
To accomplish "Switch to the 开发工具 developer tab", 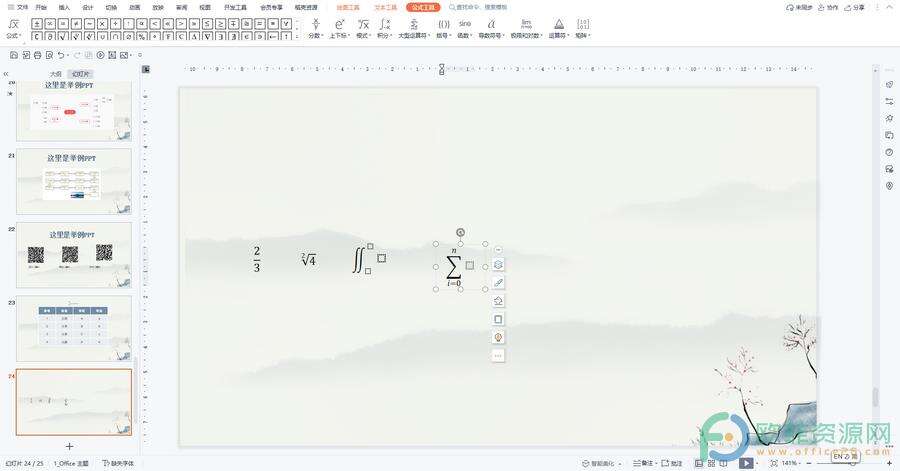I will (x=235, y=7).
